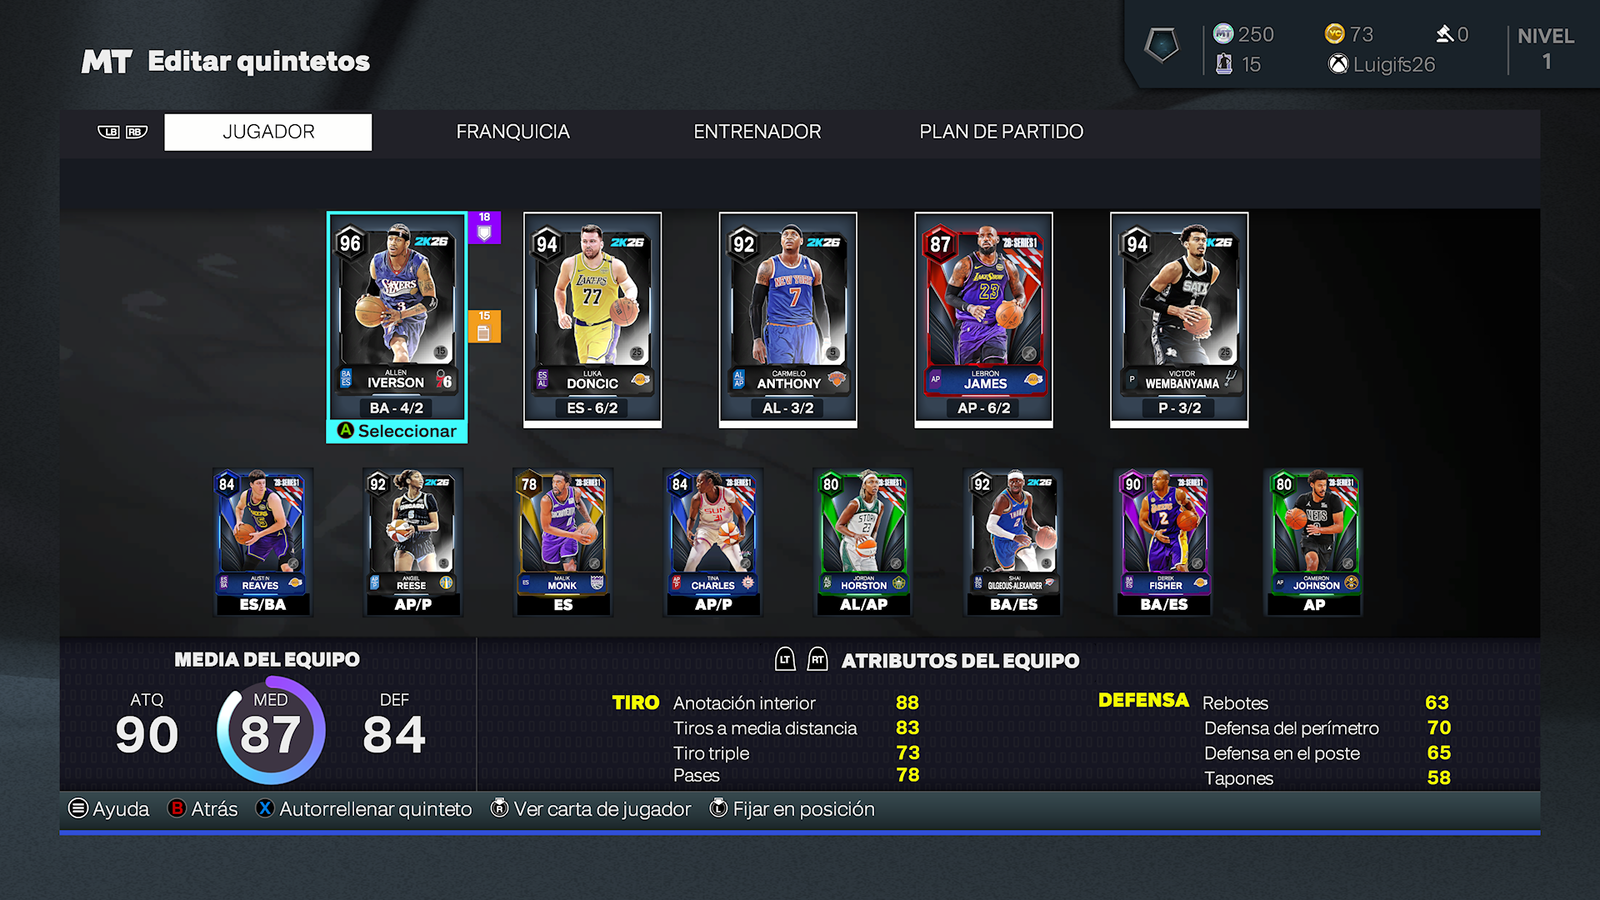Pick the Tina Charles bench card
The height and width of the screenshot is (900, 1600).
point(713,541)
